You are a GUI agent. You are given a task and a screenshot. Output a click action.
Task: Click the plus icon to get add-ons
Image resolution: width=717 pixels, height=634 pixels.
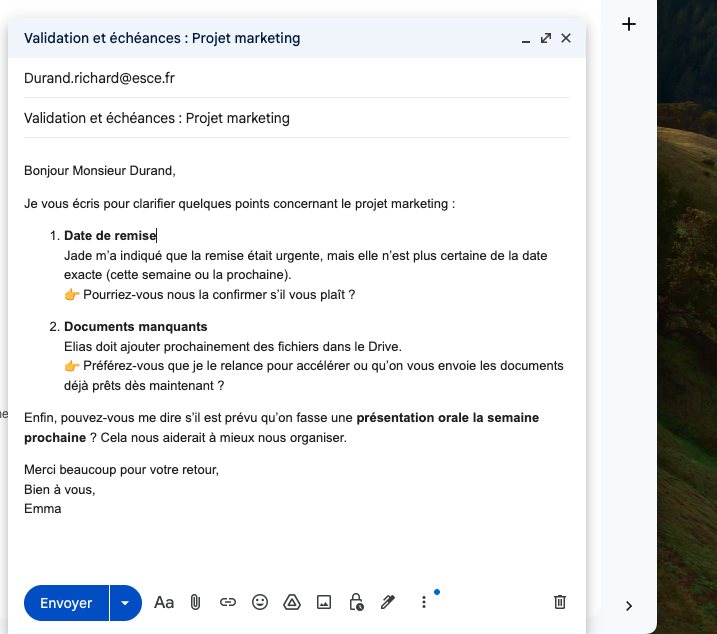(x=629, y=24)
